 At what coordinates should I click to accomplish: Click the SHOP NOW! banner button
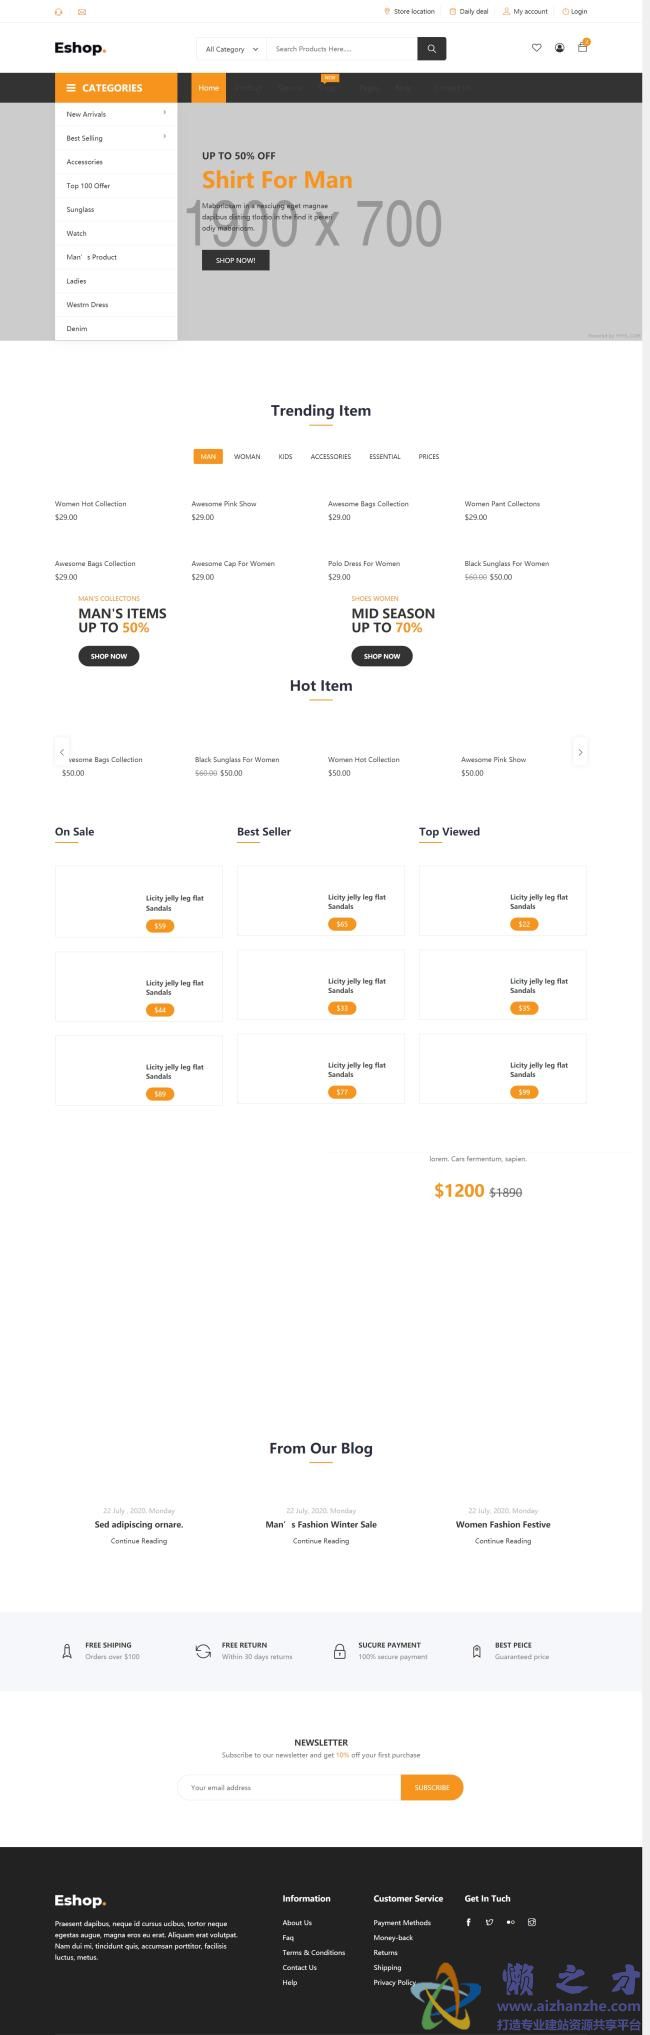pos(235,260)
